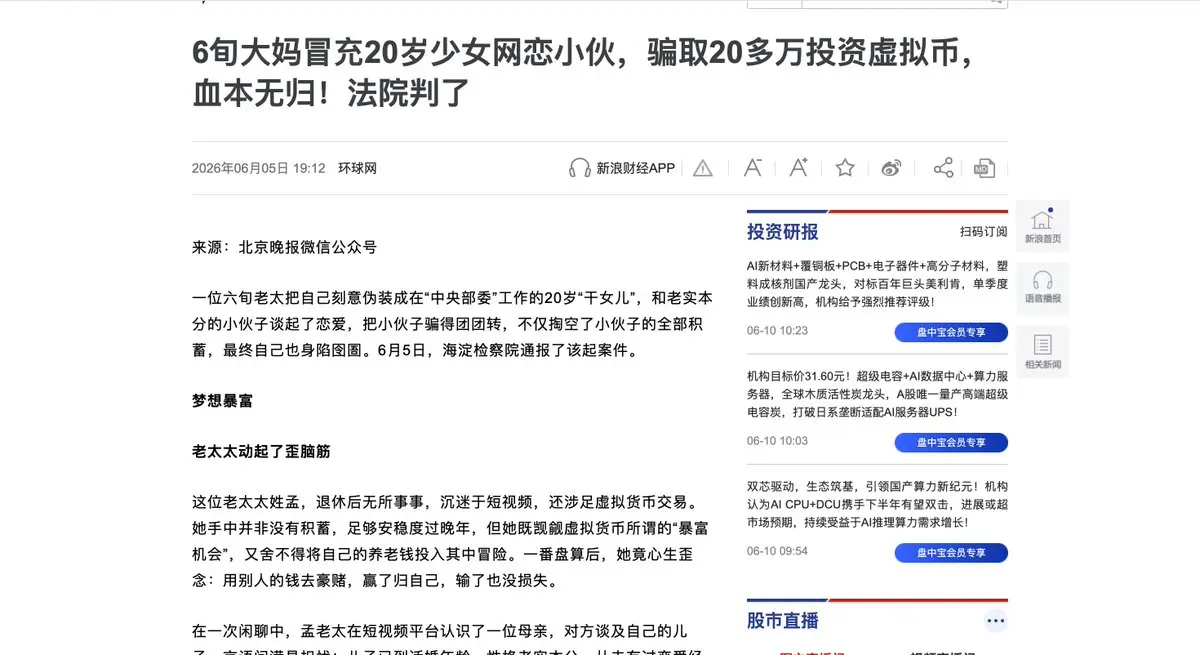Image resolution: width=1200 pixels, height=655 pixels.
Task: Click the warning triangle report icon
Action: pos(703,168)
